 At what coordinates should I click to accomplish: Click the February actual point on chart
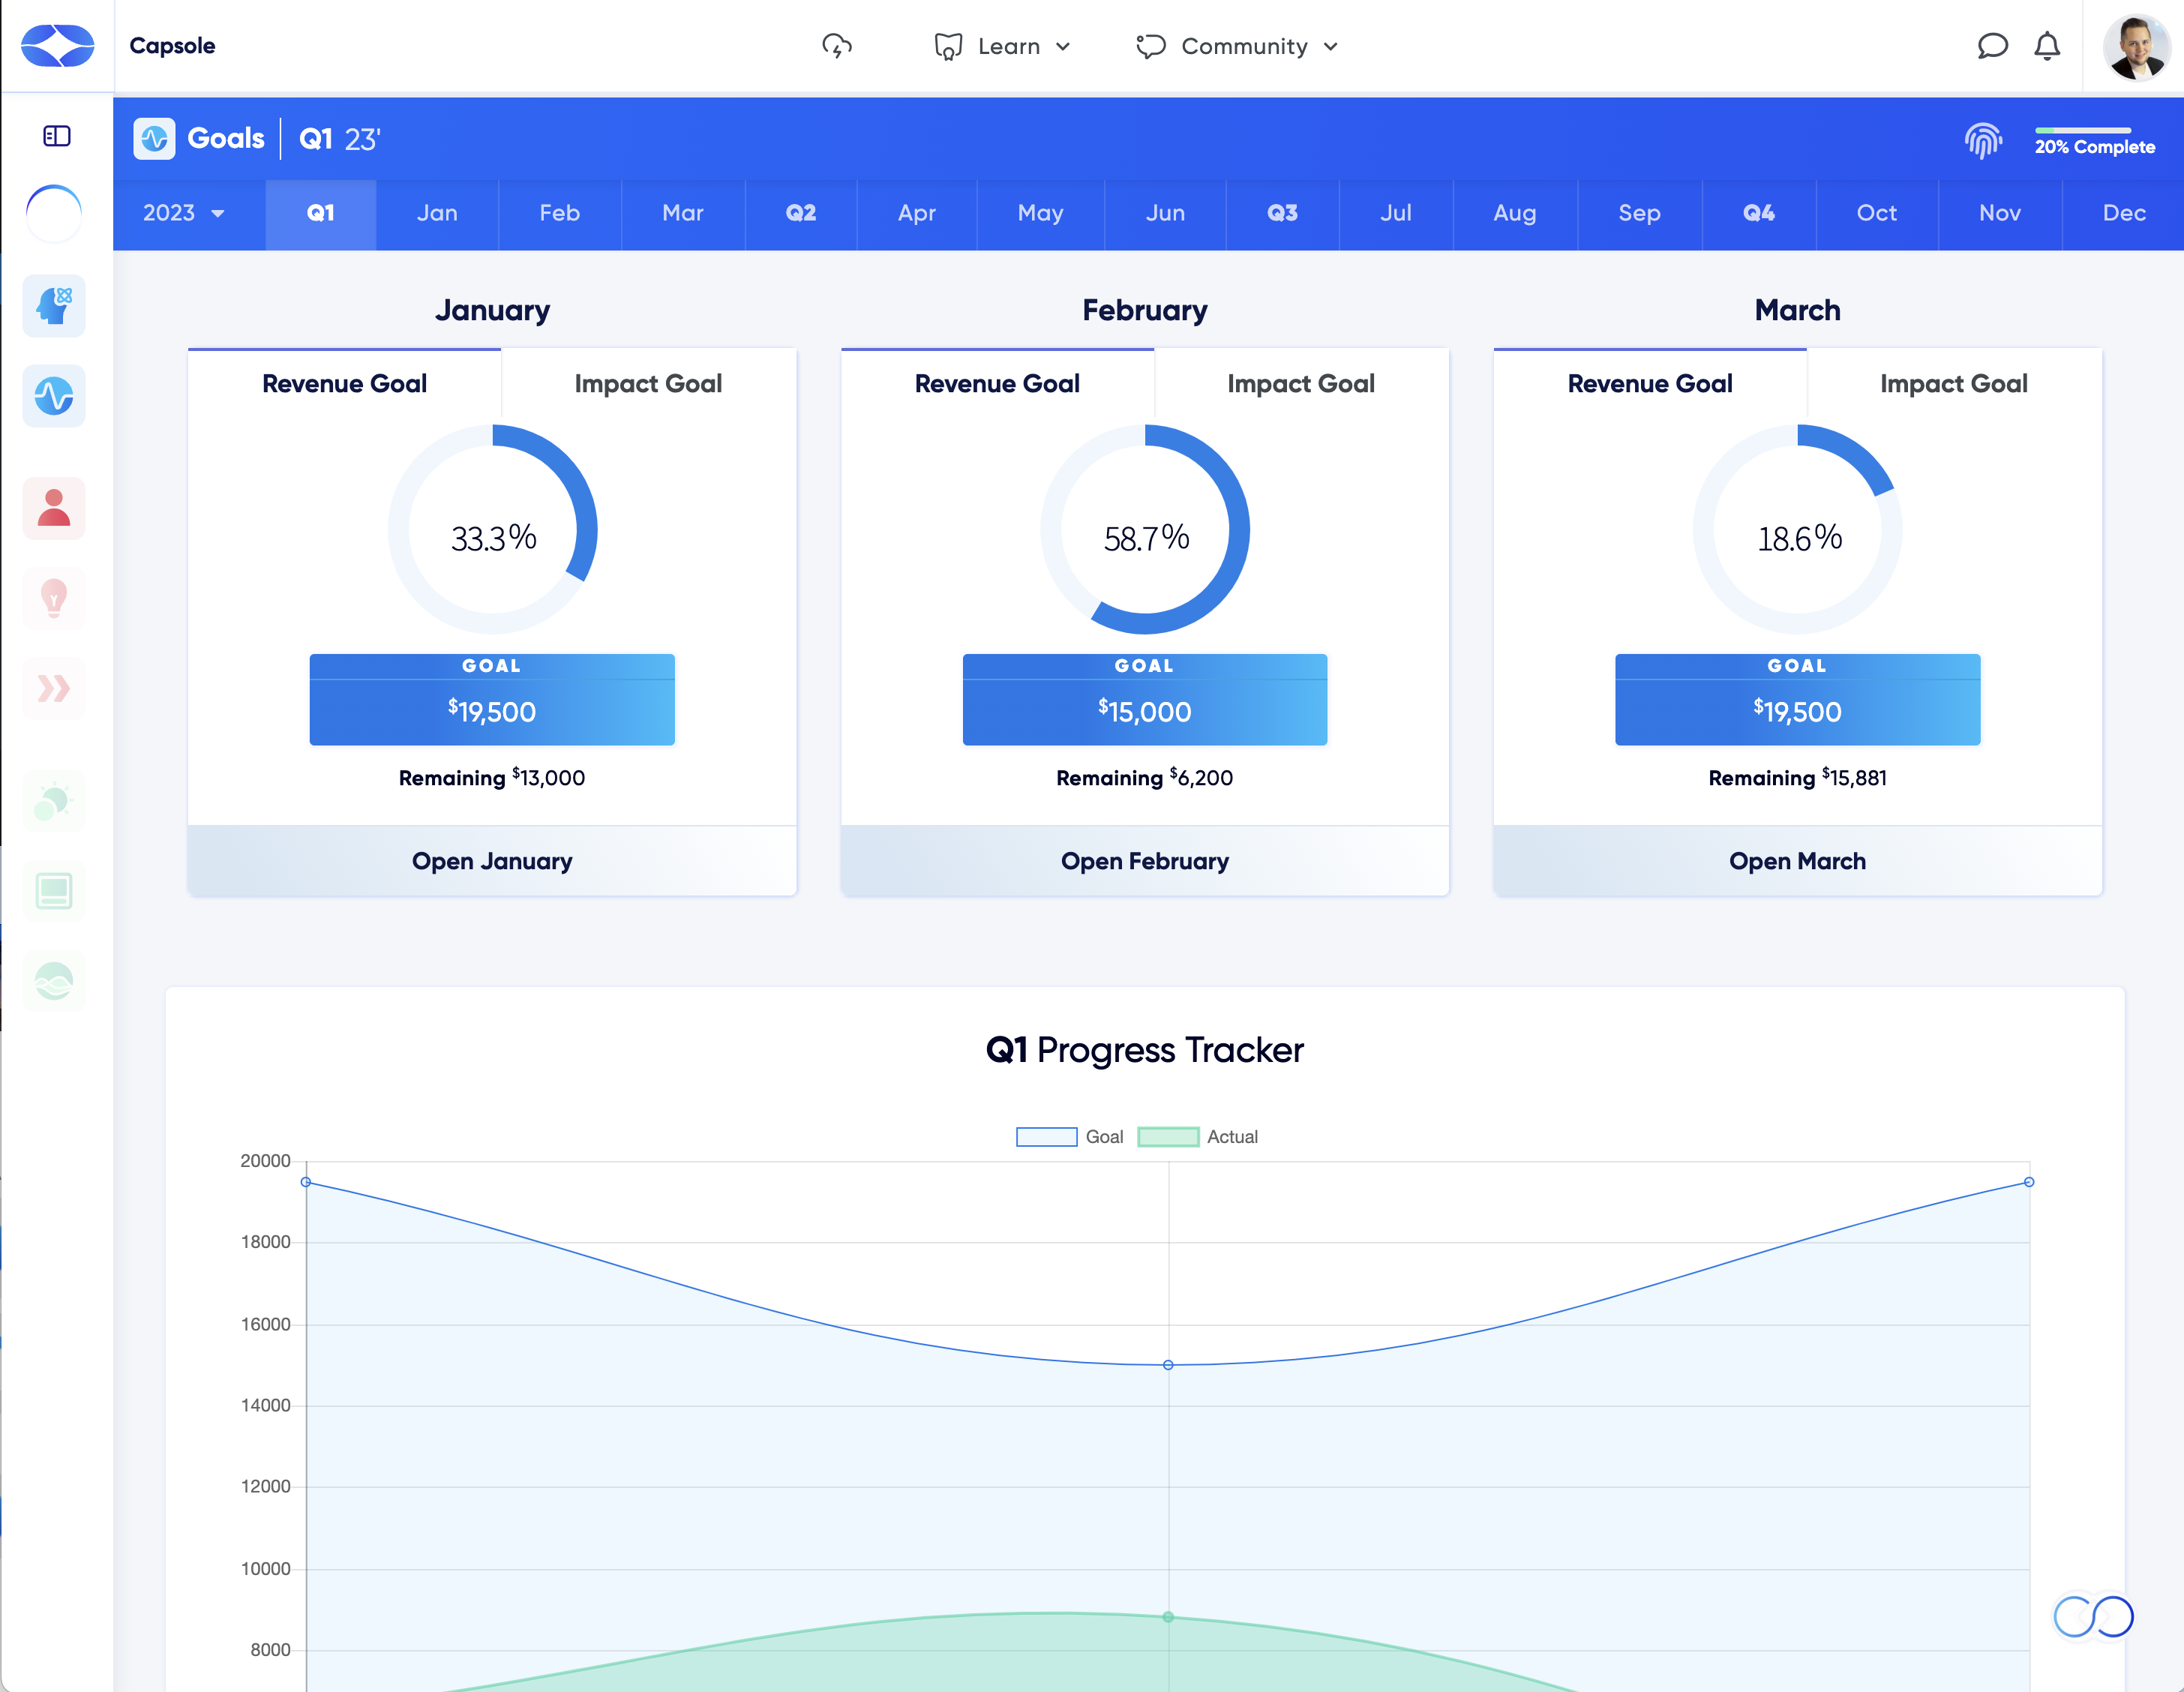[x=1168, y=1617]
